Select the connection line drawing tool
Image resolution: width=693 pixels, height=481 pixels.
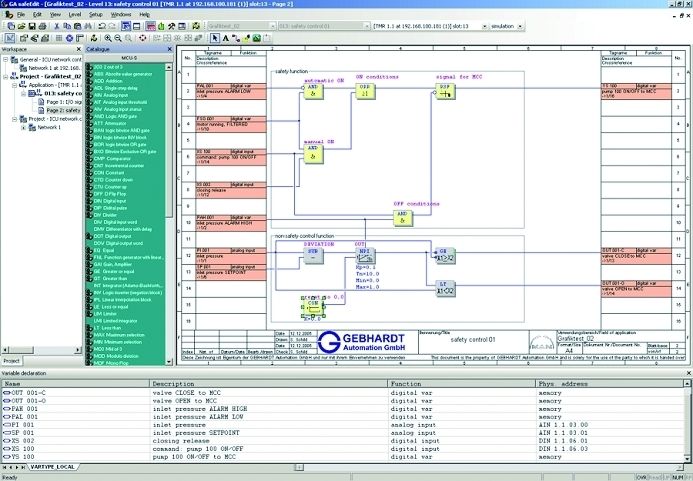click(x=236, y=38)
